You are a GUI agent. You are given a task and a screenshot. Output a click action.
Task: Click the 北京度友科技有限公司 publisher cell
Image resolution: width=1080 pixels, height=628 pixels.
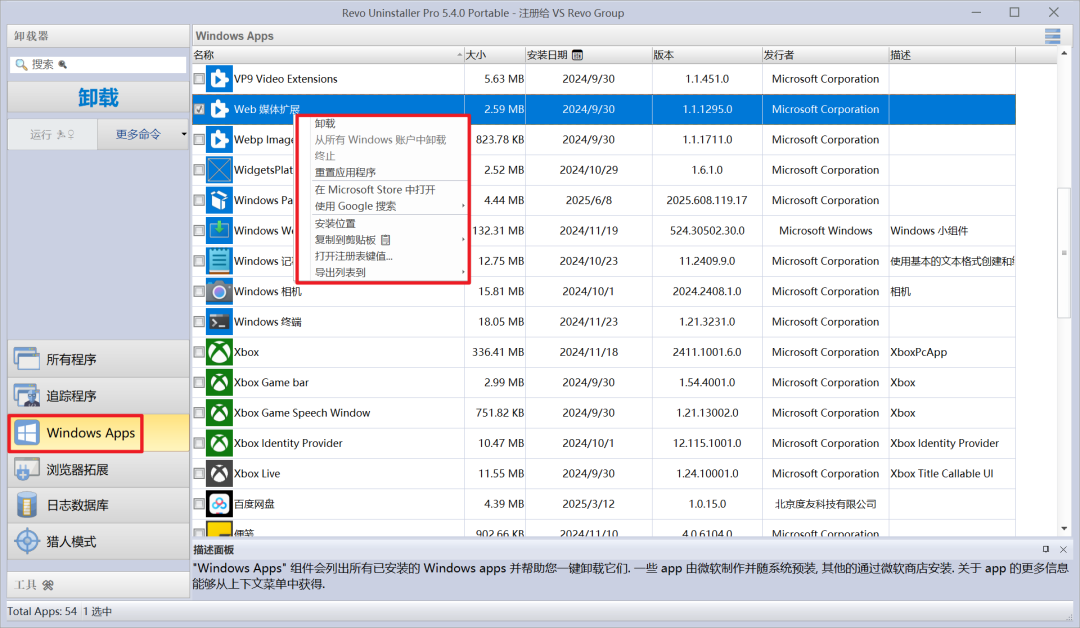tap(825, 504)
